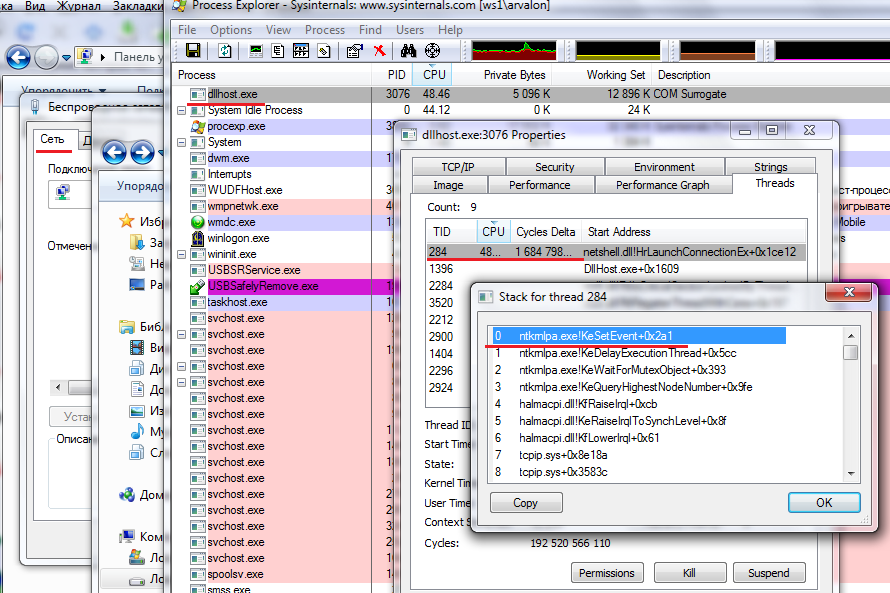Click the Interrupts row icon

[x=198, y=174]
